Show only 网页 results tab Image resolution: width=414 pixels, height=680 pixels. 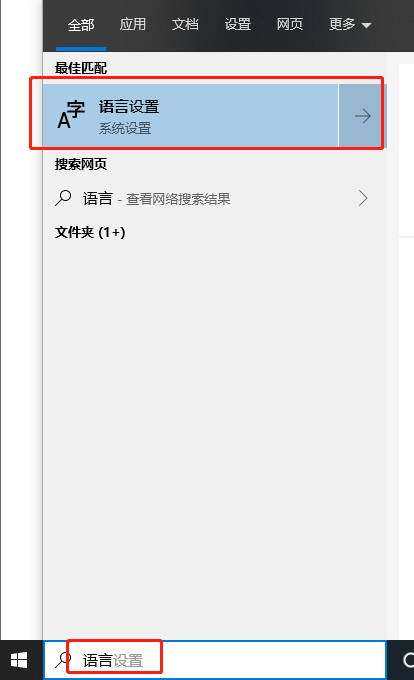(x=290, y=24)
